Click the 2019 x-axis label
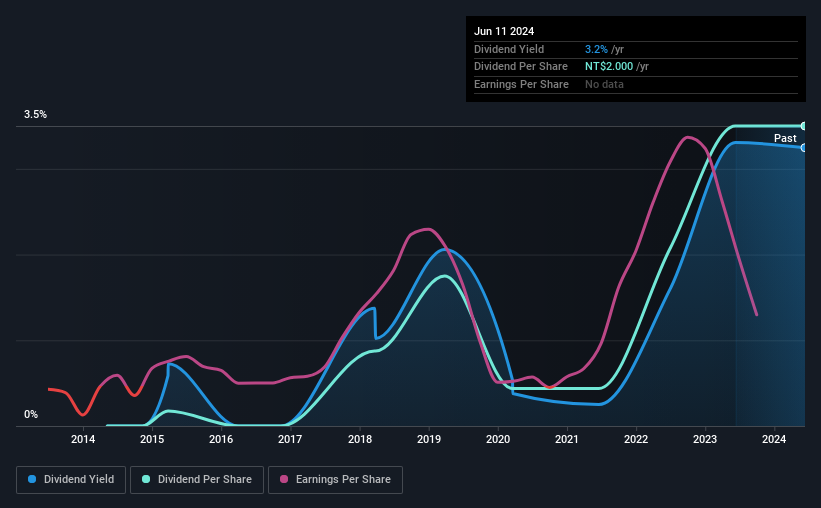This screenshot has height=508, width=821. pos(429,439)
